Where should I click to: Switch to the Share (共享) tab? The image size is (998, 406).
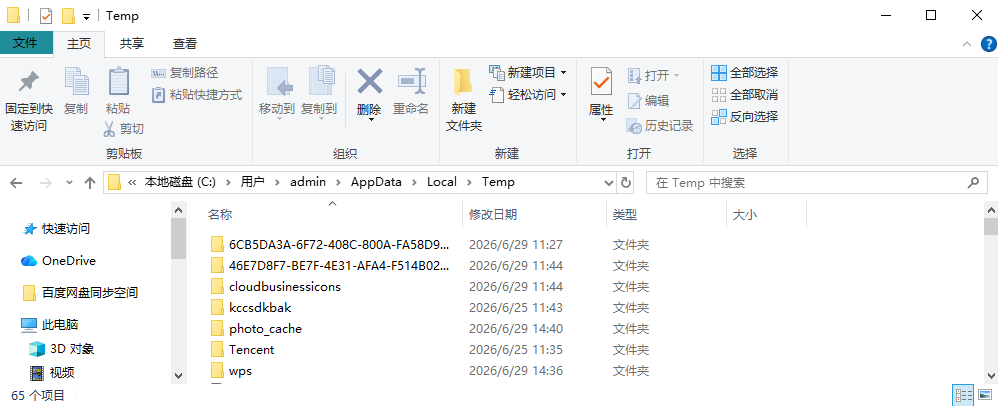point(132,43)
